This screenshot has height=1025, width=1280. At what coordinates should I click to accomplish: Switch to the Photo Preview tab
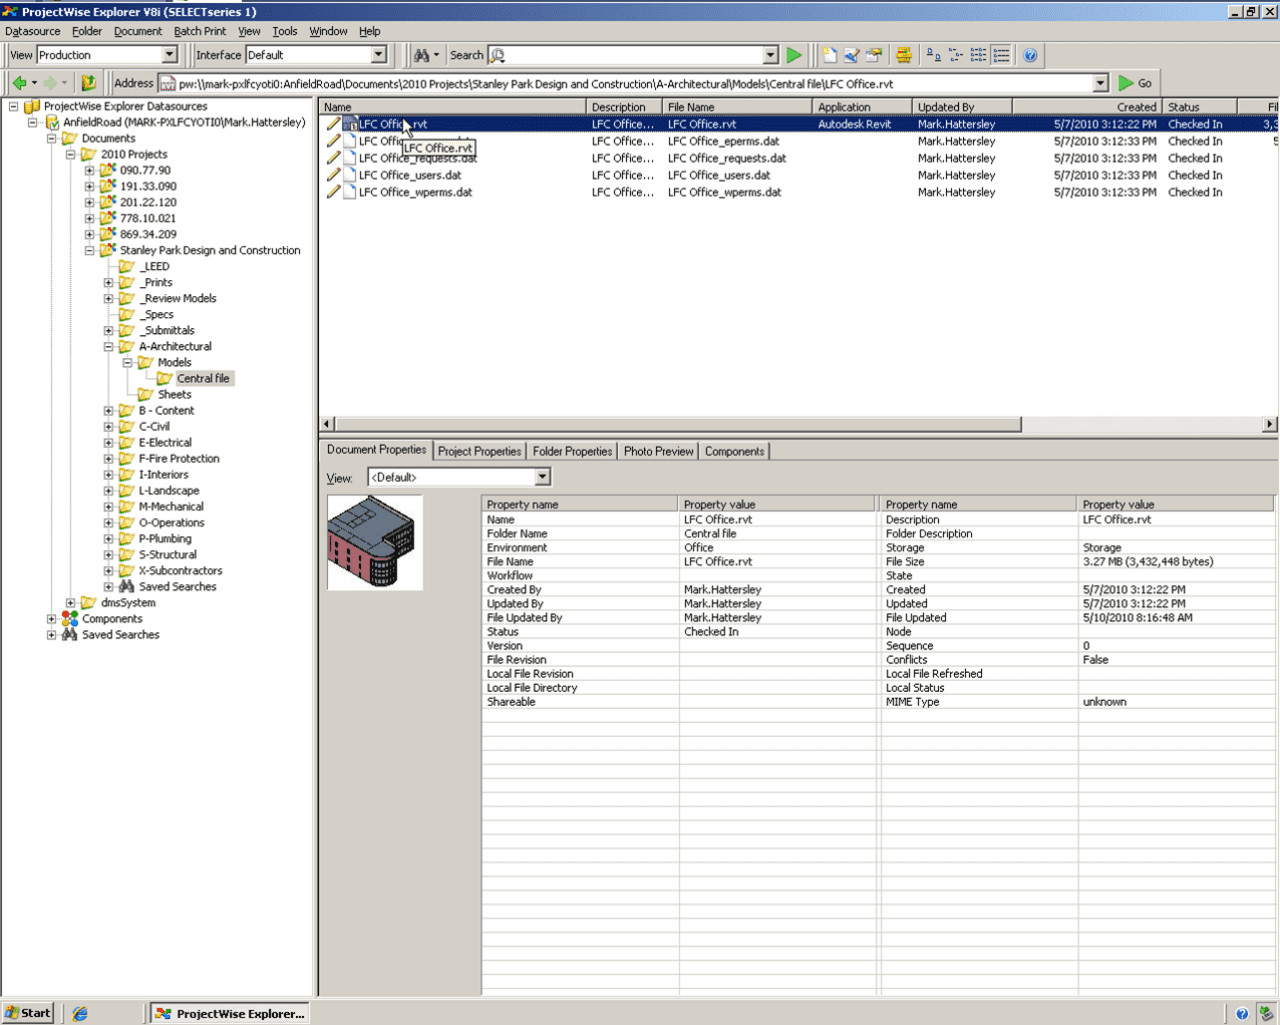point(658,451)
